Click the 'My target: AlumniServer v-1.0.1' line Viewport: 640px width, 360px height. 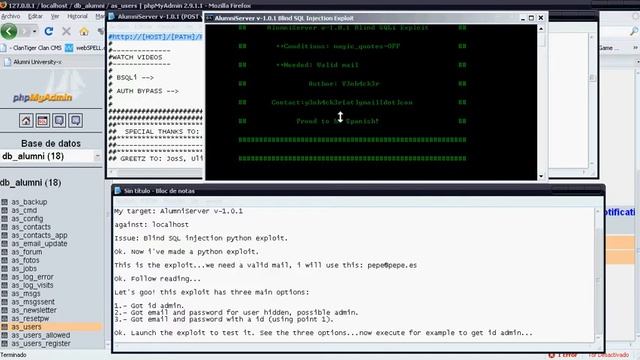178,211
